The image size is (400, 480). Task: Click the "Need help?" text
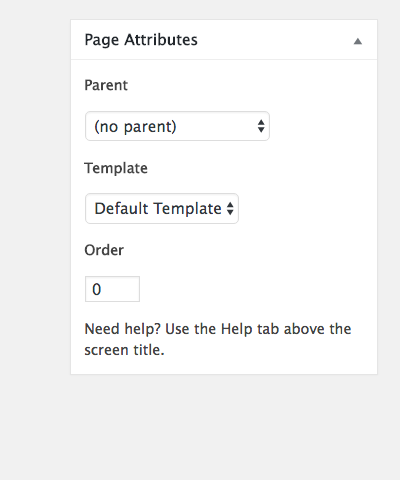click(x=123, y=329)
